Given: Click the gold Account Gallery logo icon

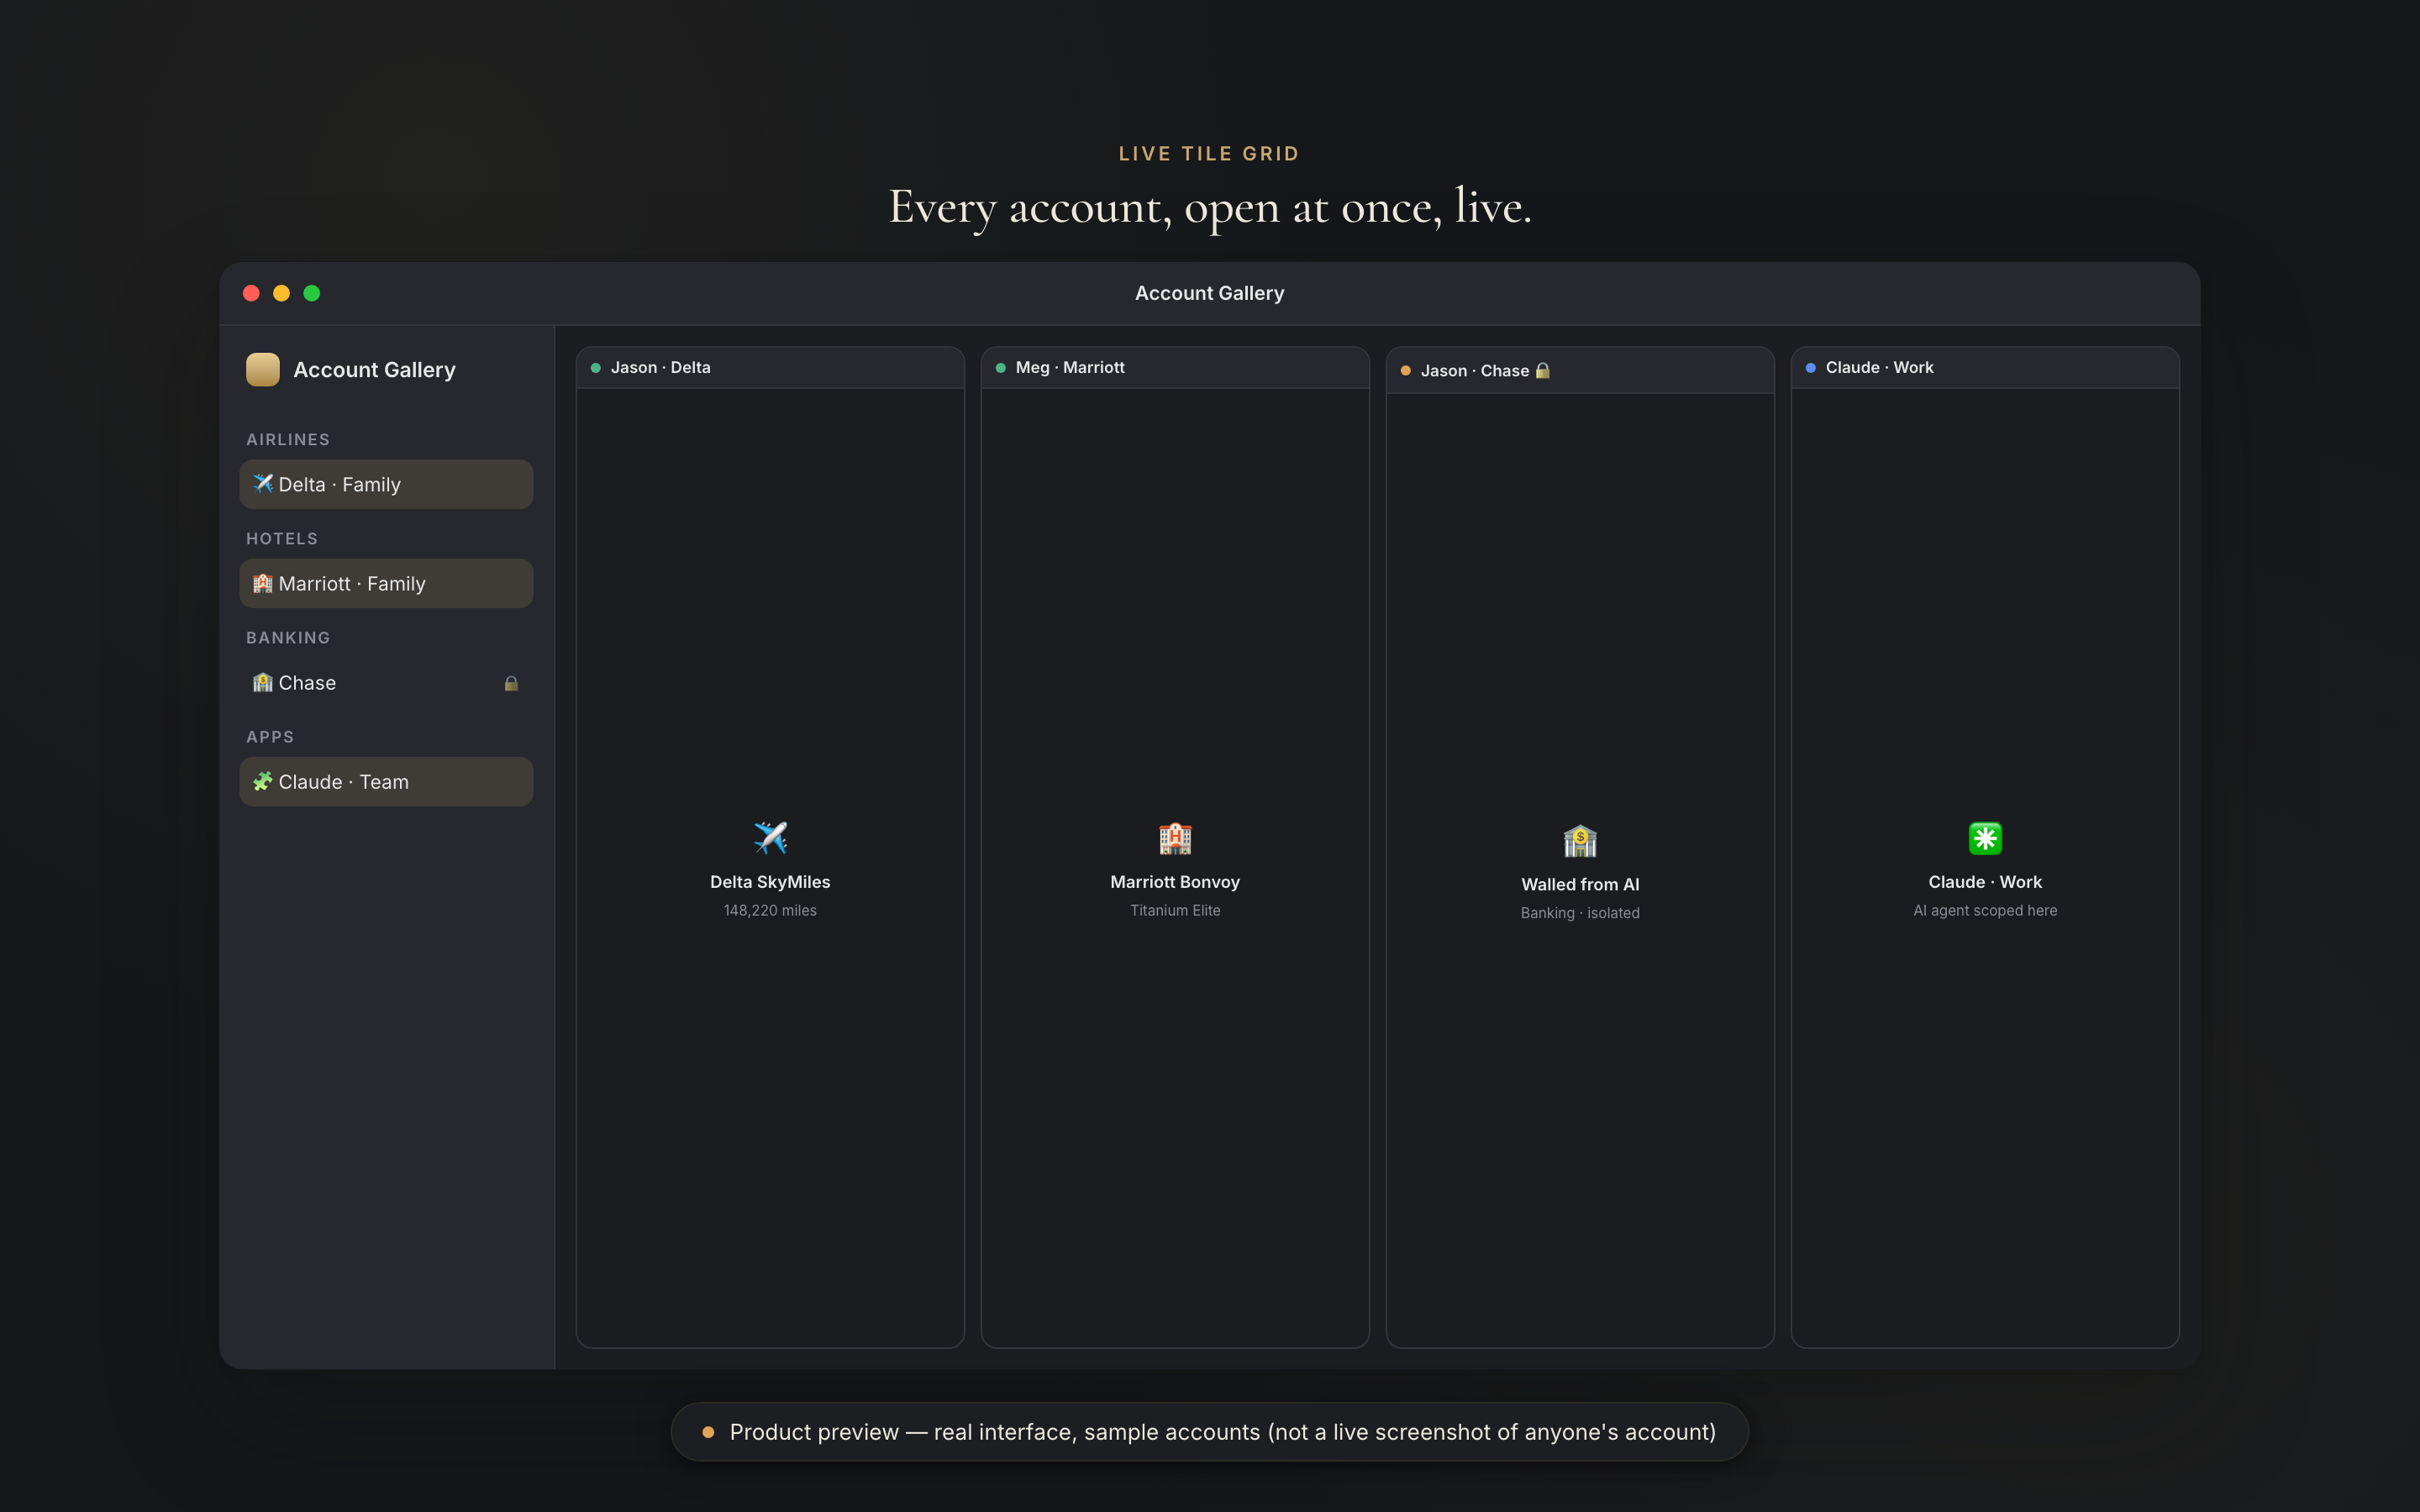Looking at the screenshot, I should tap(263, 369).
